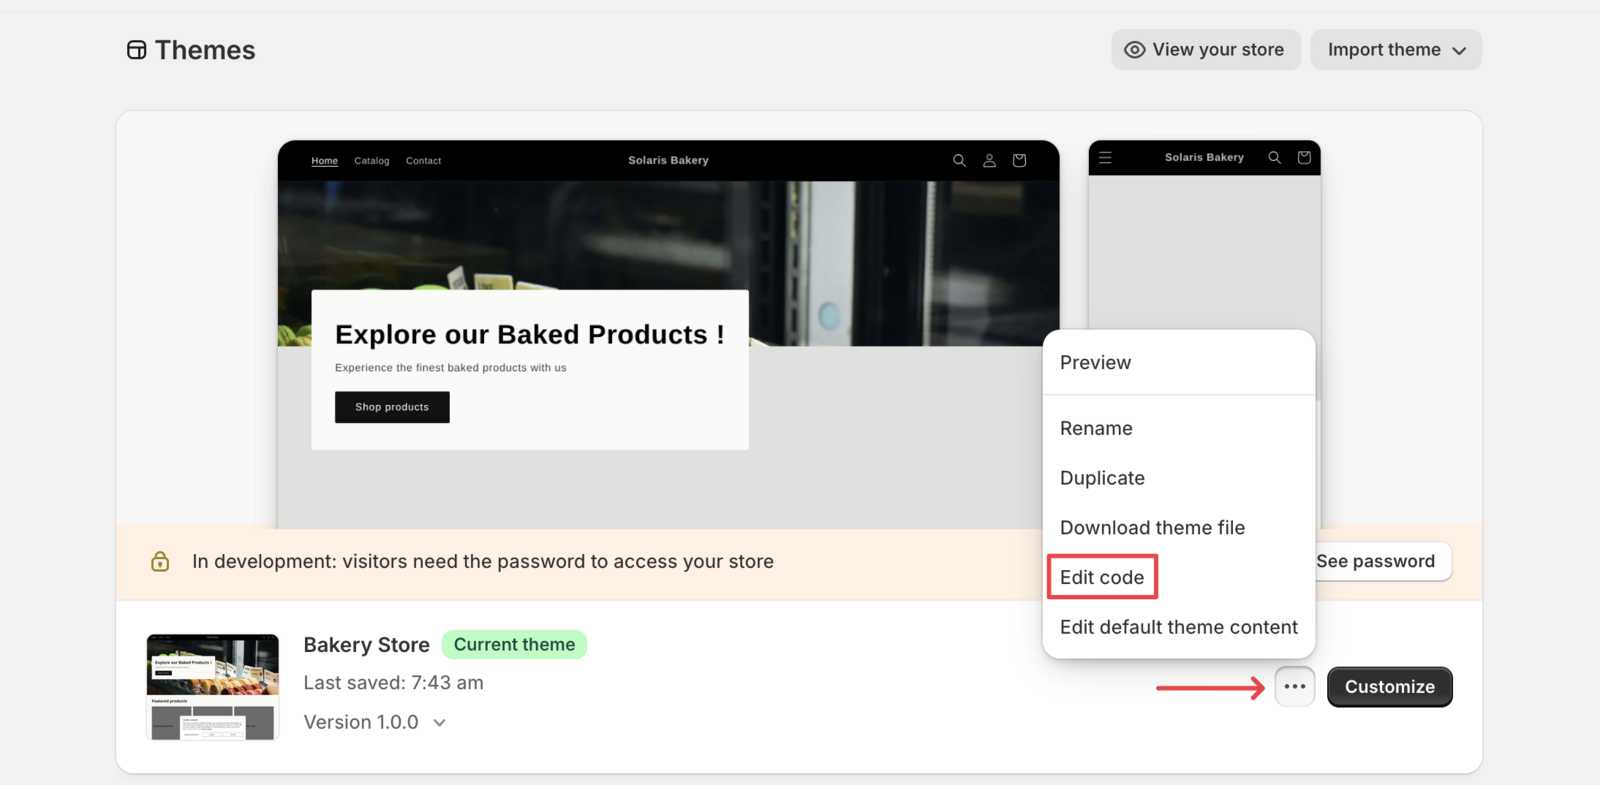
Task: Choose Edit code in the menu
Action: point(1102,577)
